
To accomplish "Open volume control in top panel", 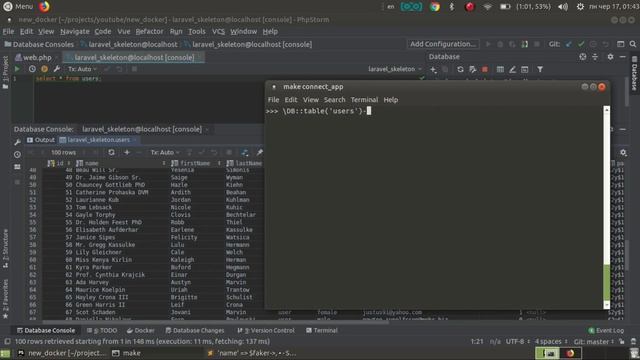I will (x=563, y=7).
